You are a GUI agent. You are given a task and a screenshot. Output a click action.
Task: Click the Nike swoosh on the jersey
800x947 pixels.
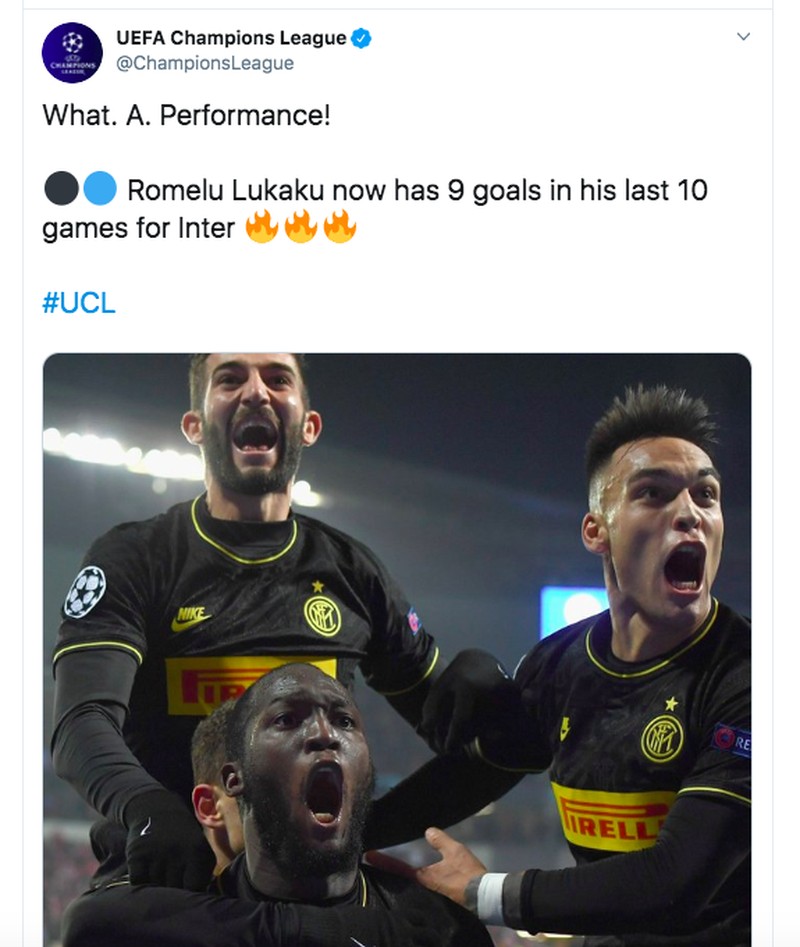click(x=191, y=618)
